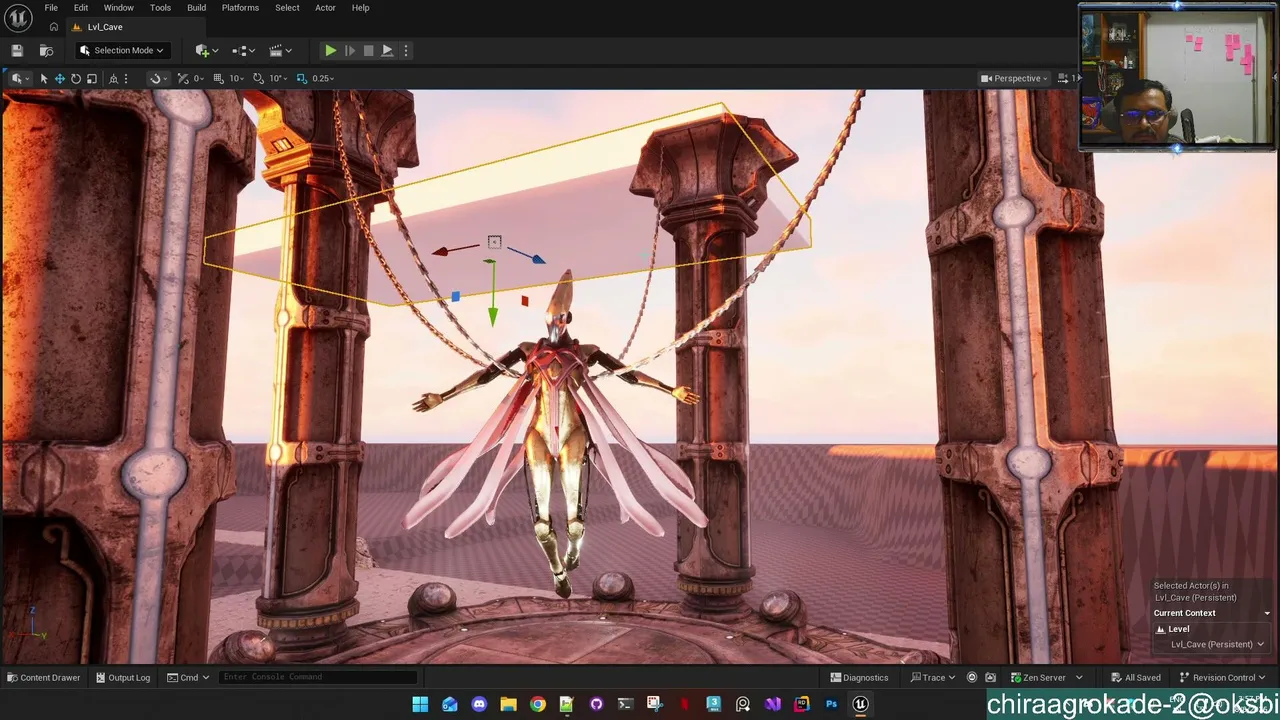1280x720 pixels.
Task: Click the Stop simulation button
Action: (368, 50)
